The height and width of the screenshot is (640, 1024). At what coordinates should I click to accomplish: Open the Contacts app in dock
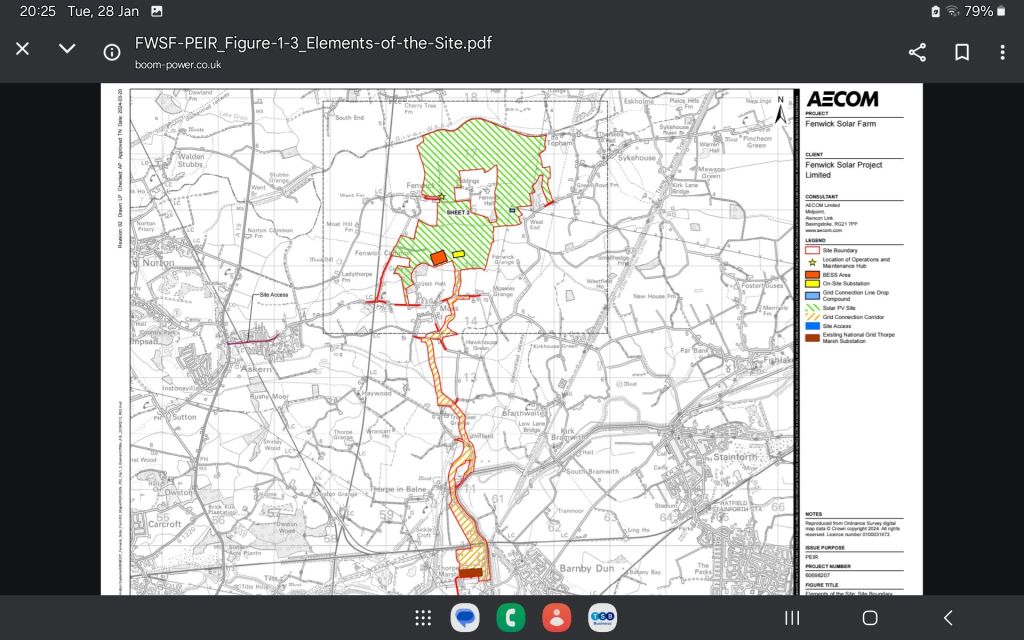click(x=556, y=618)
